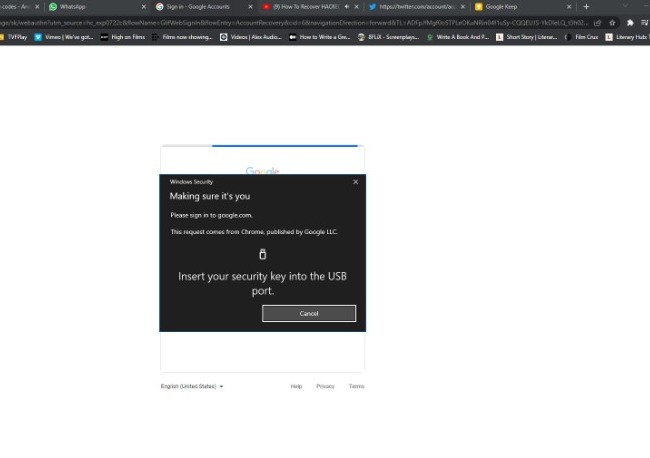Select the Sign in - Google Accounts tab

tap(203, 7)
